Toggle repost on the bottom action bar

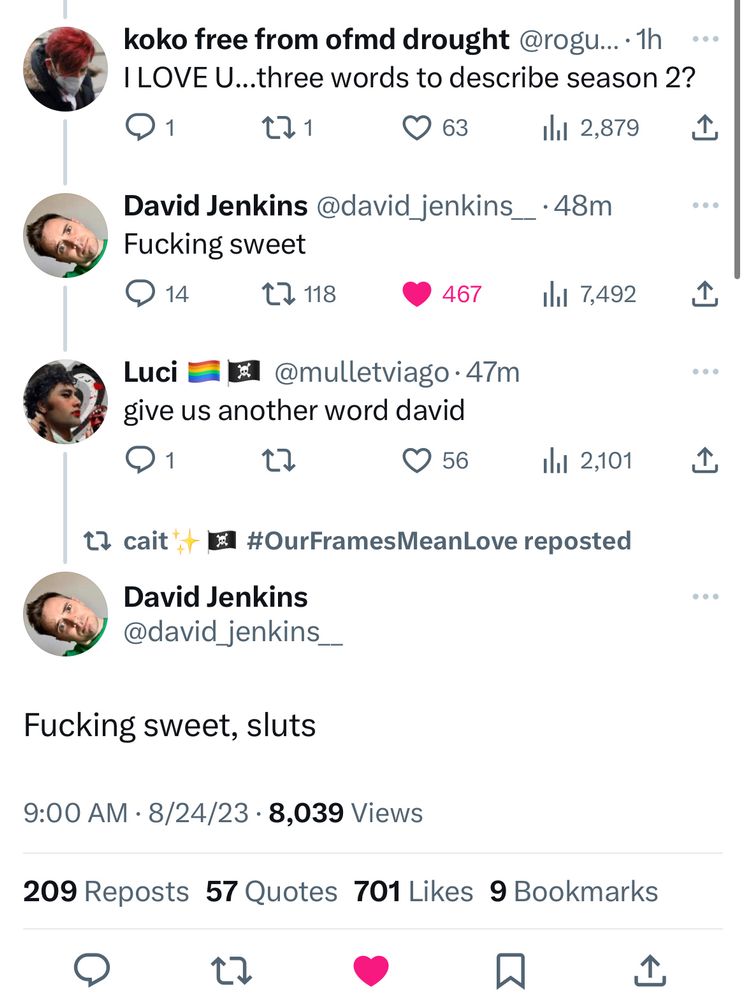click(233, 968)
